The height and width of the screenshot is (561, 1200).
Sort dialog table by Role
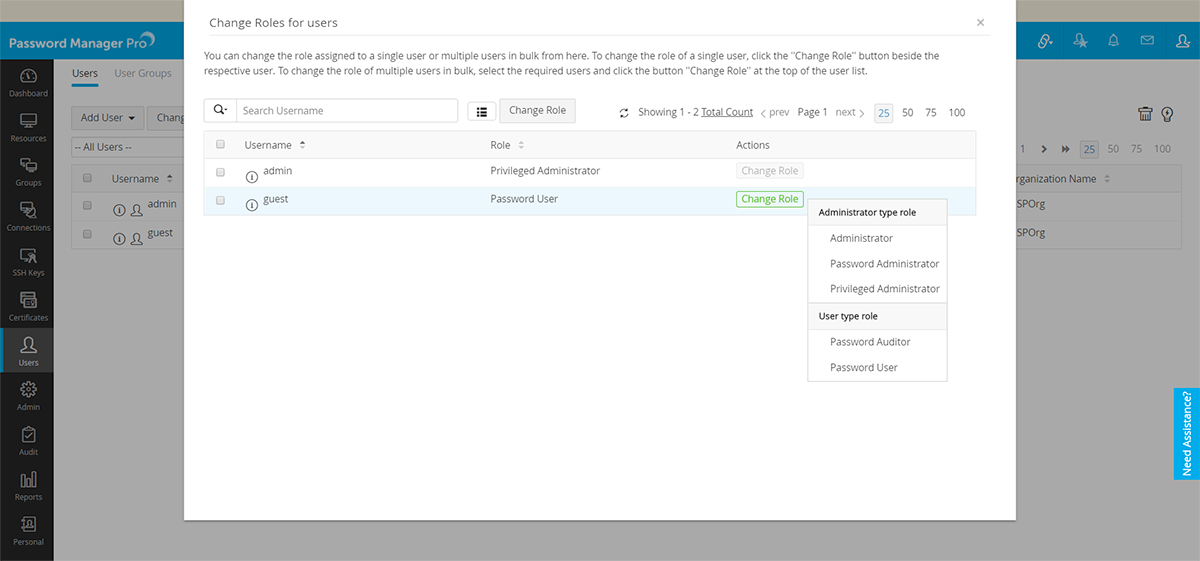(507, 145)
